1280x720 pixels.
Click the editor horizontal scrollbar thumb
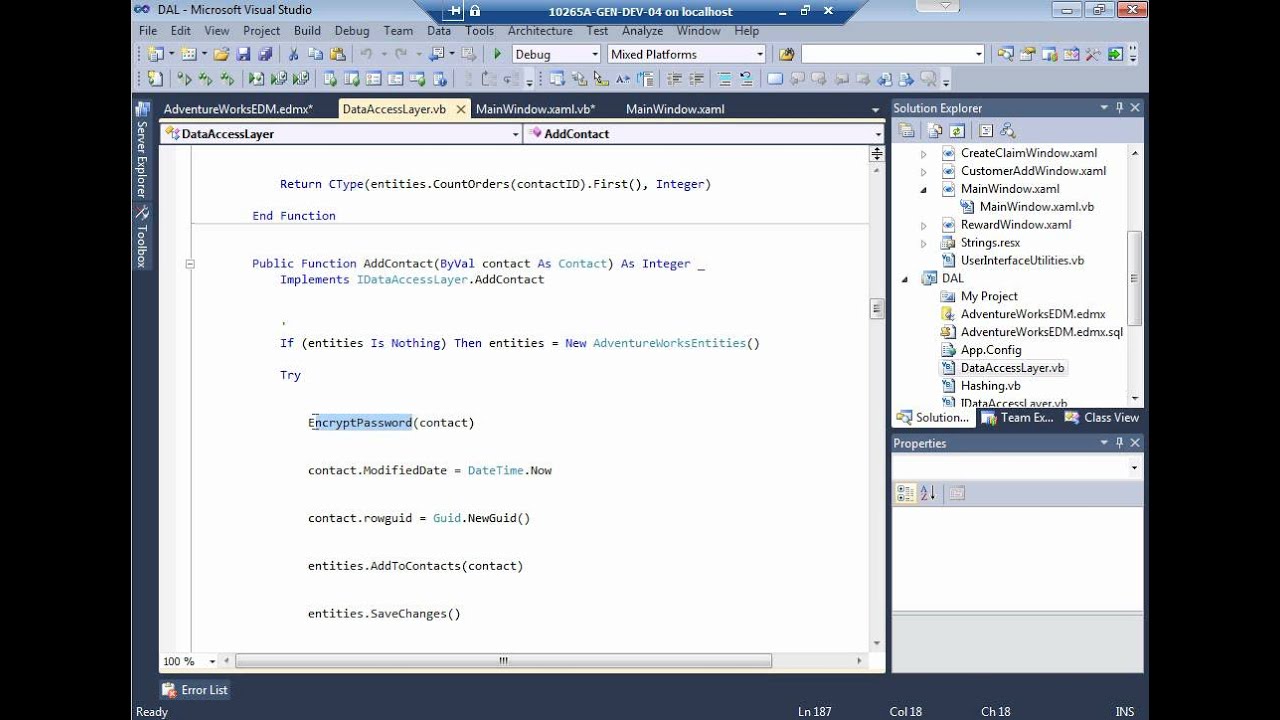(x=503, y=661)
